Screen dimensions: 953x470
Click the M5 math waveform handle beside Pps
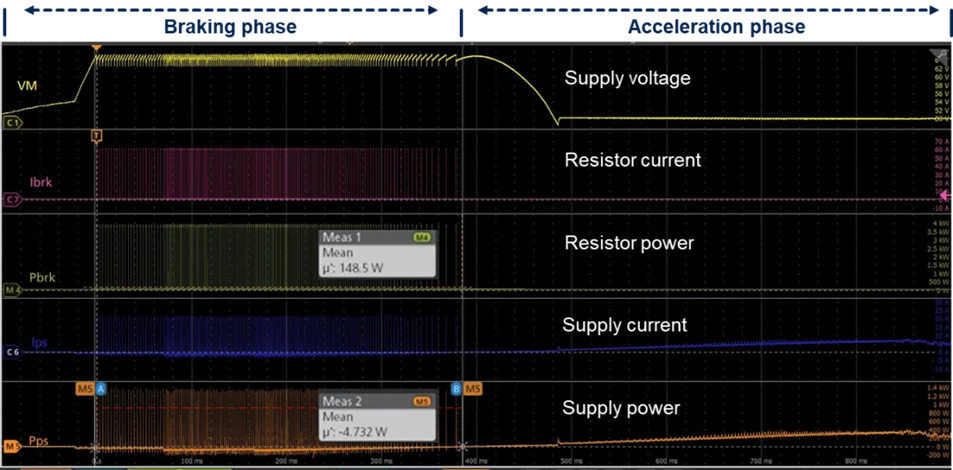pyautogui.click(x=12, y=446)
